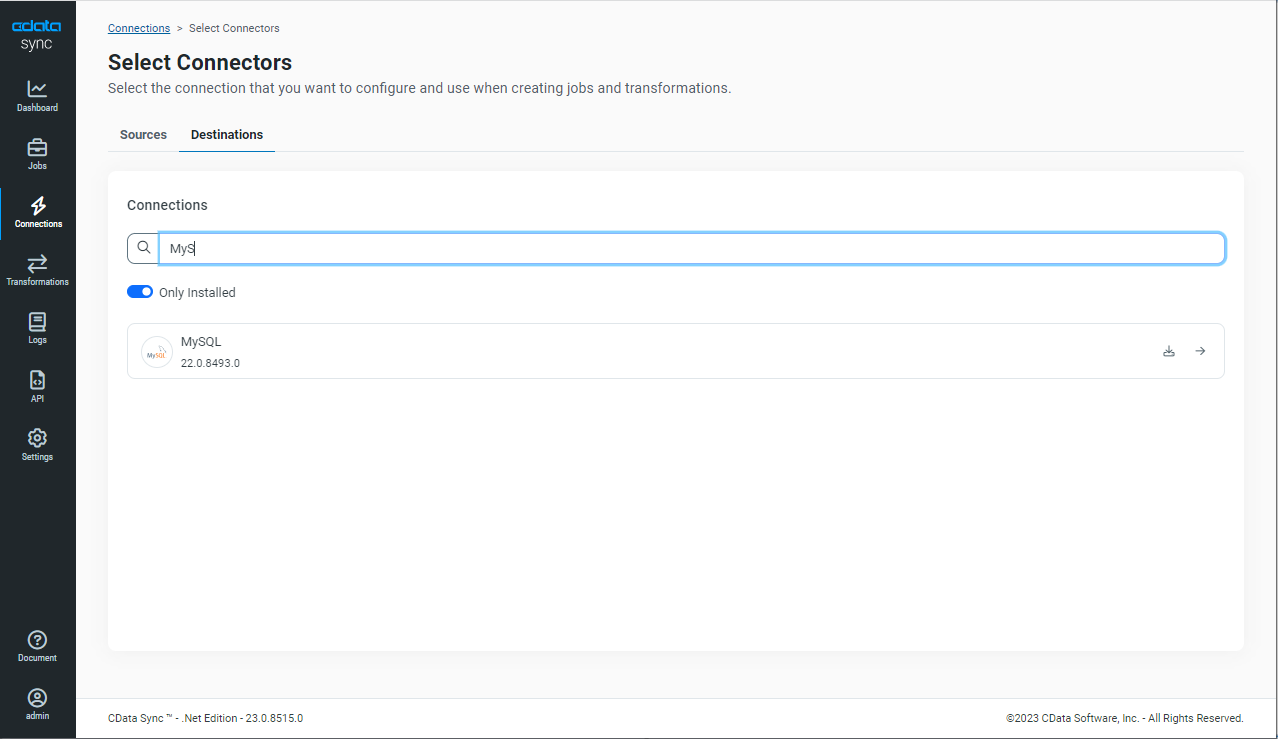Click the MySQL download connector icon
The height and width of the screenshot is (739, 1278).
[x=1168, y=351]
